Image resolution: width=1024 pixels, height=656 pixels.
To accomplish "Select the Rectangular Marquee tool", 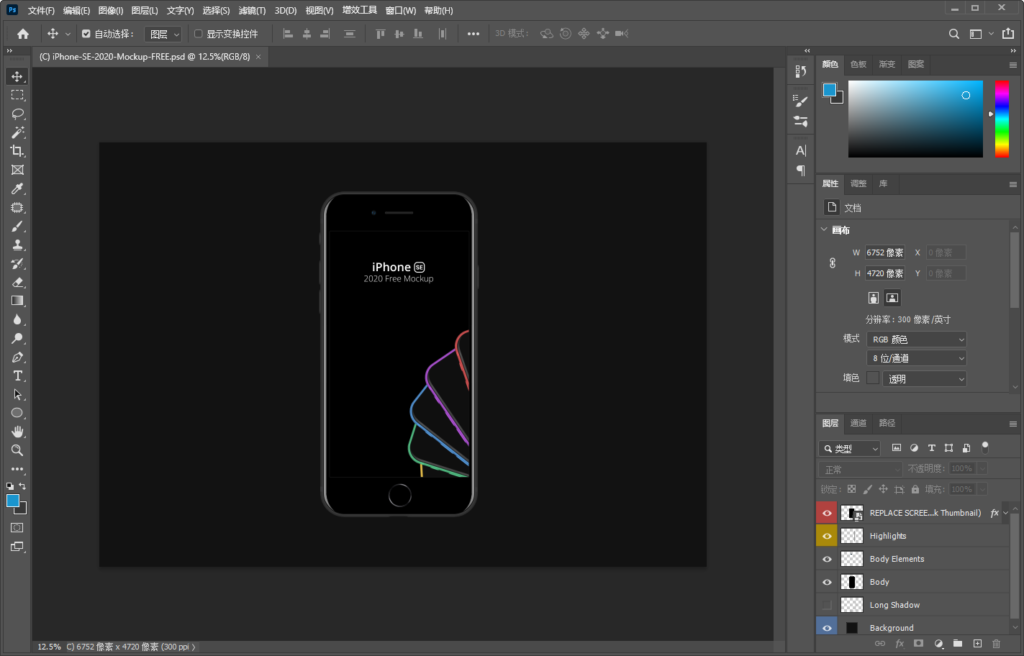I will click(17, 95).
